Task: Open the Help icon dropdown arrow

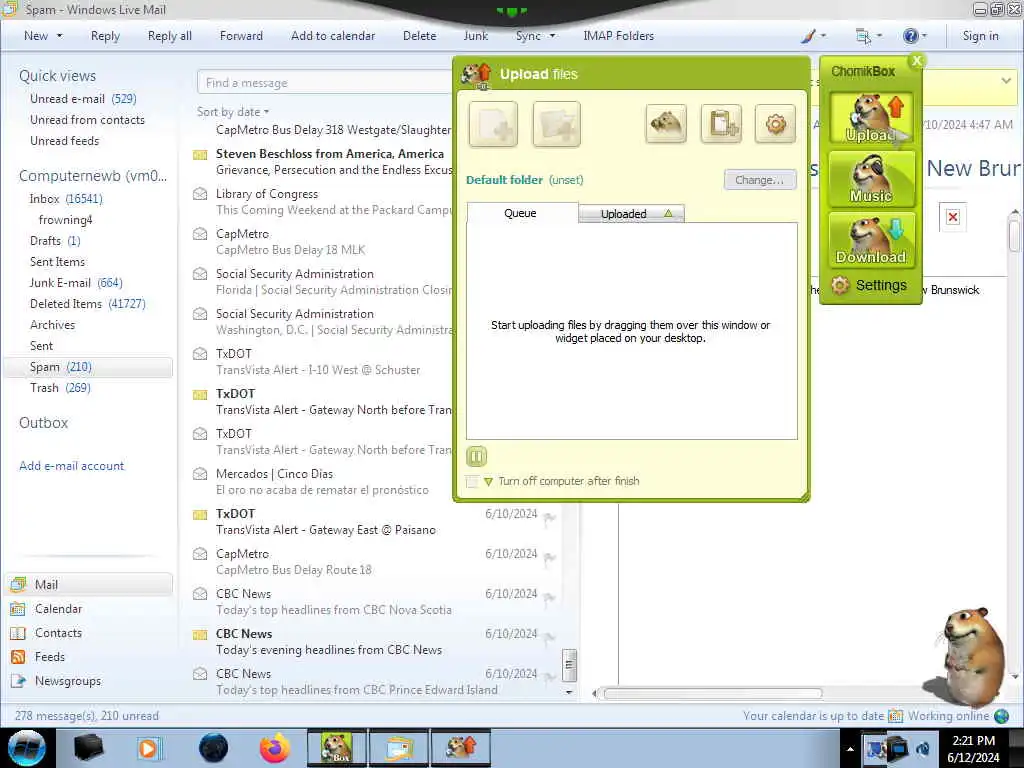Action: (x=924, y=36)
